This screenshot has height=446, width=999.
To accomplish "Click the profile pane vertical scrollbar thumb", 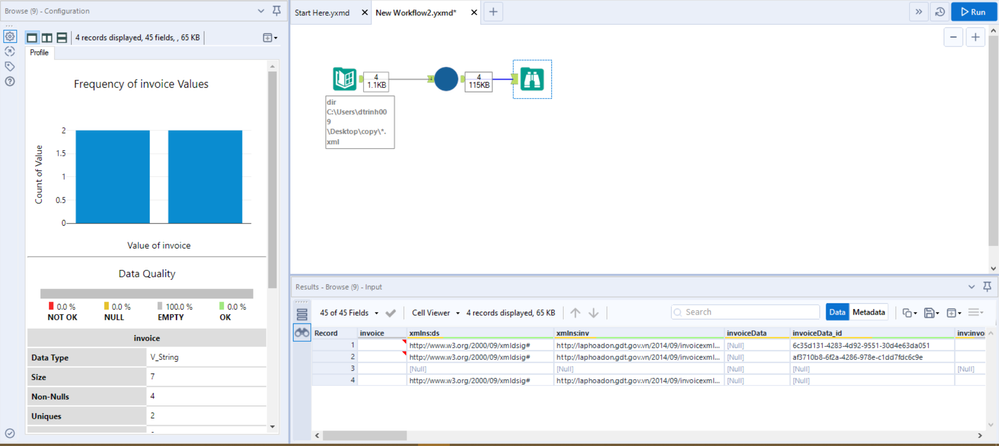I will pyautogui.click(x=272, y=179).
